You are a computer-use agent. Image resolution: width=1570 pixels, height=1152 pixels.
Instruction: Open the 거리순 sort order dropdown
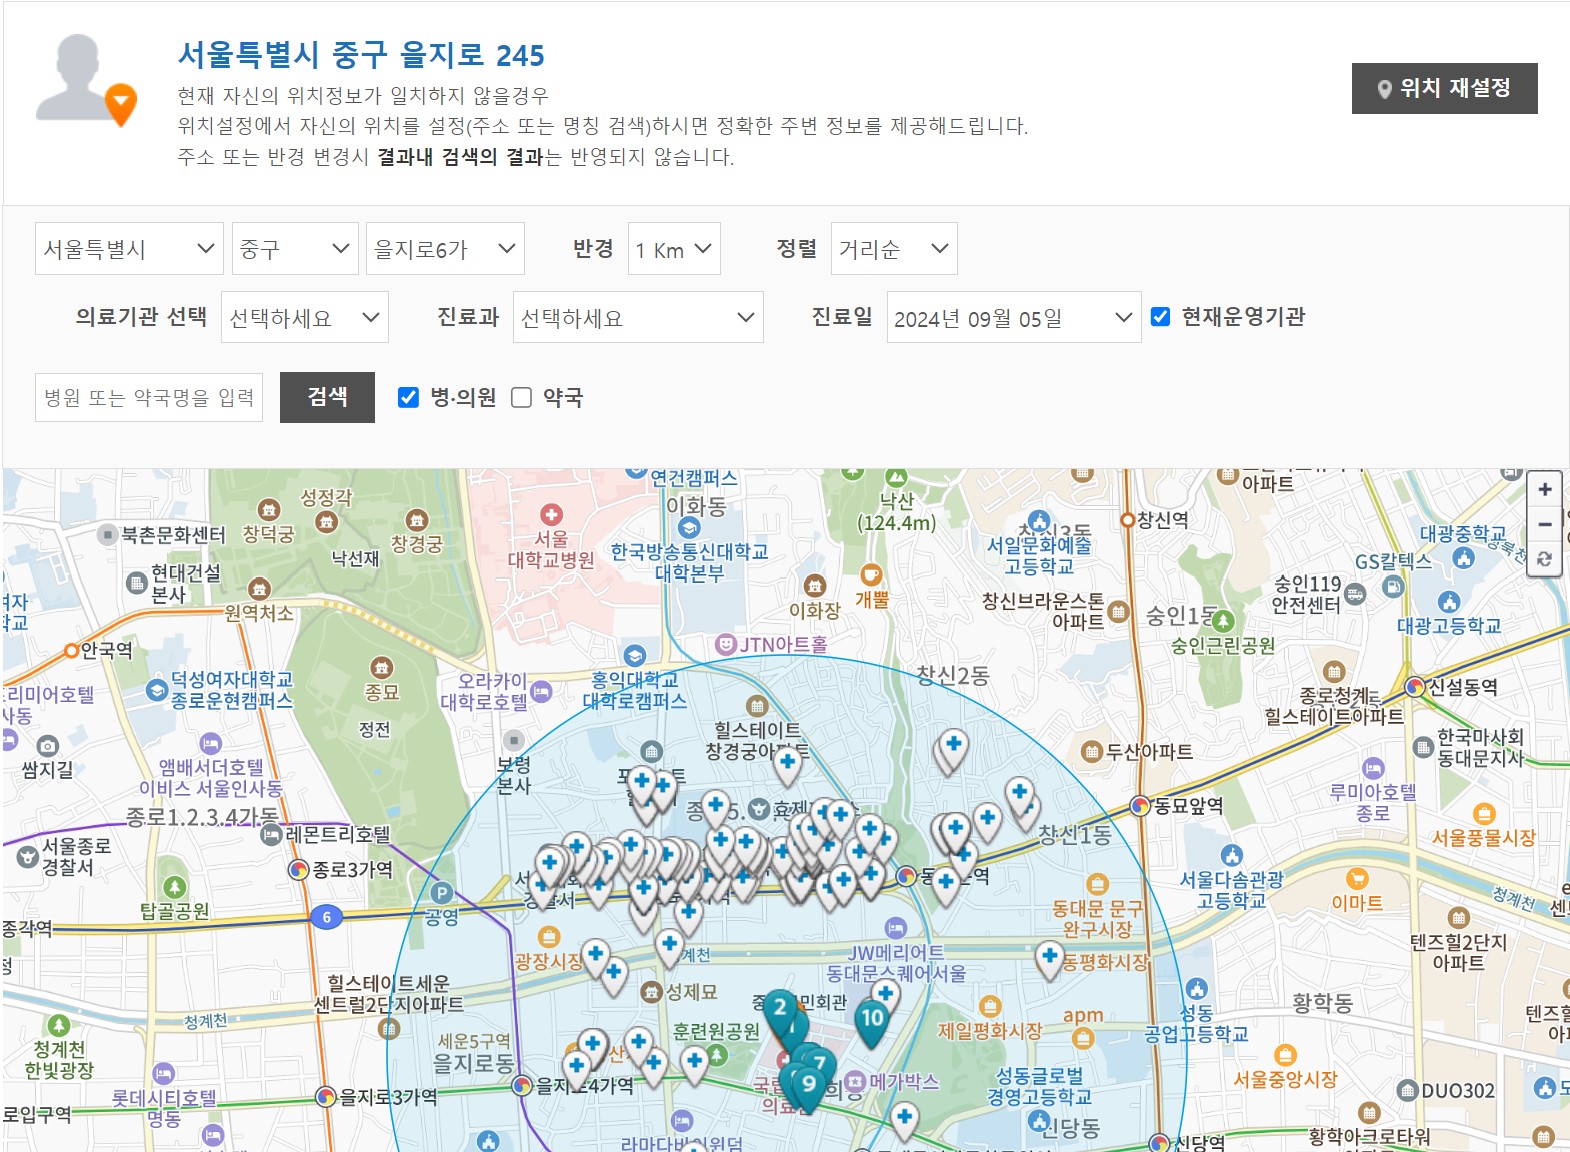point(894,248)
